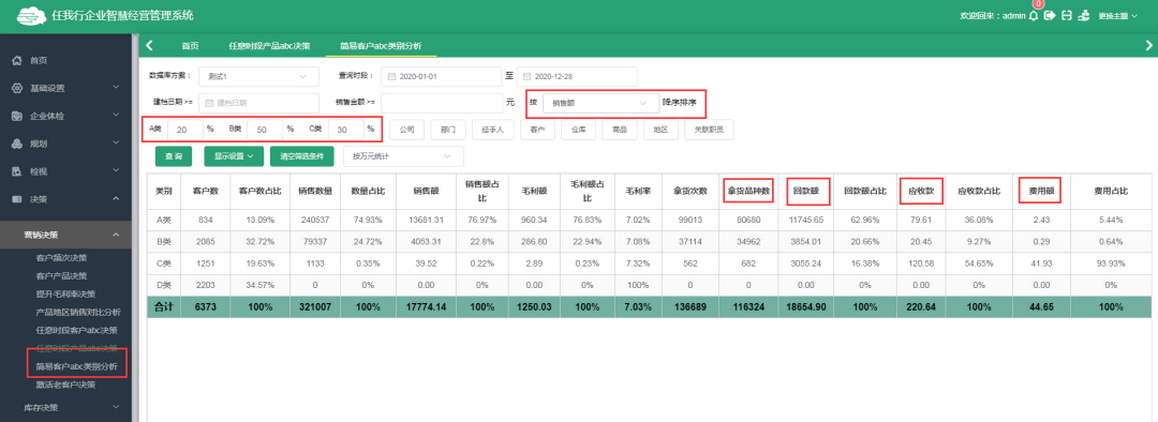Click the A类 percentage input field

pos(183,129)
